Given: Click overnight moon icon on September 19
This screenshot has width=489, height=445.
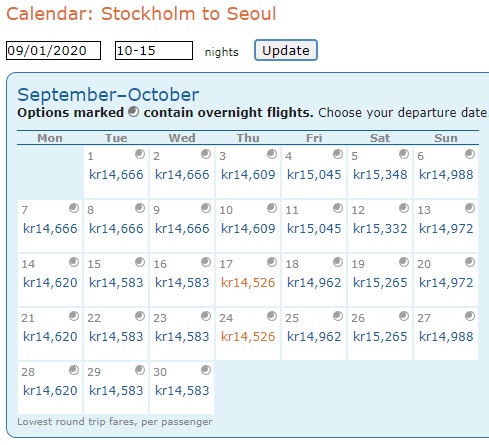Looking at the screenshot, I should click(404, 262).
